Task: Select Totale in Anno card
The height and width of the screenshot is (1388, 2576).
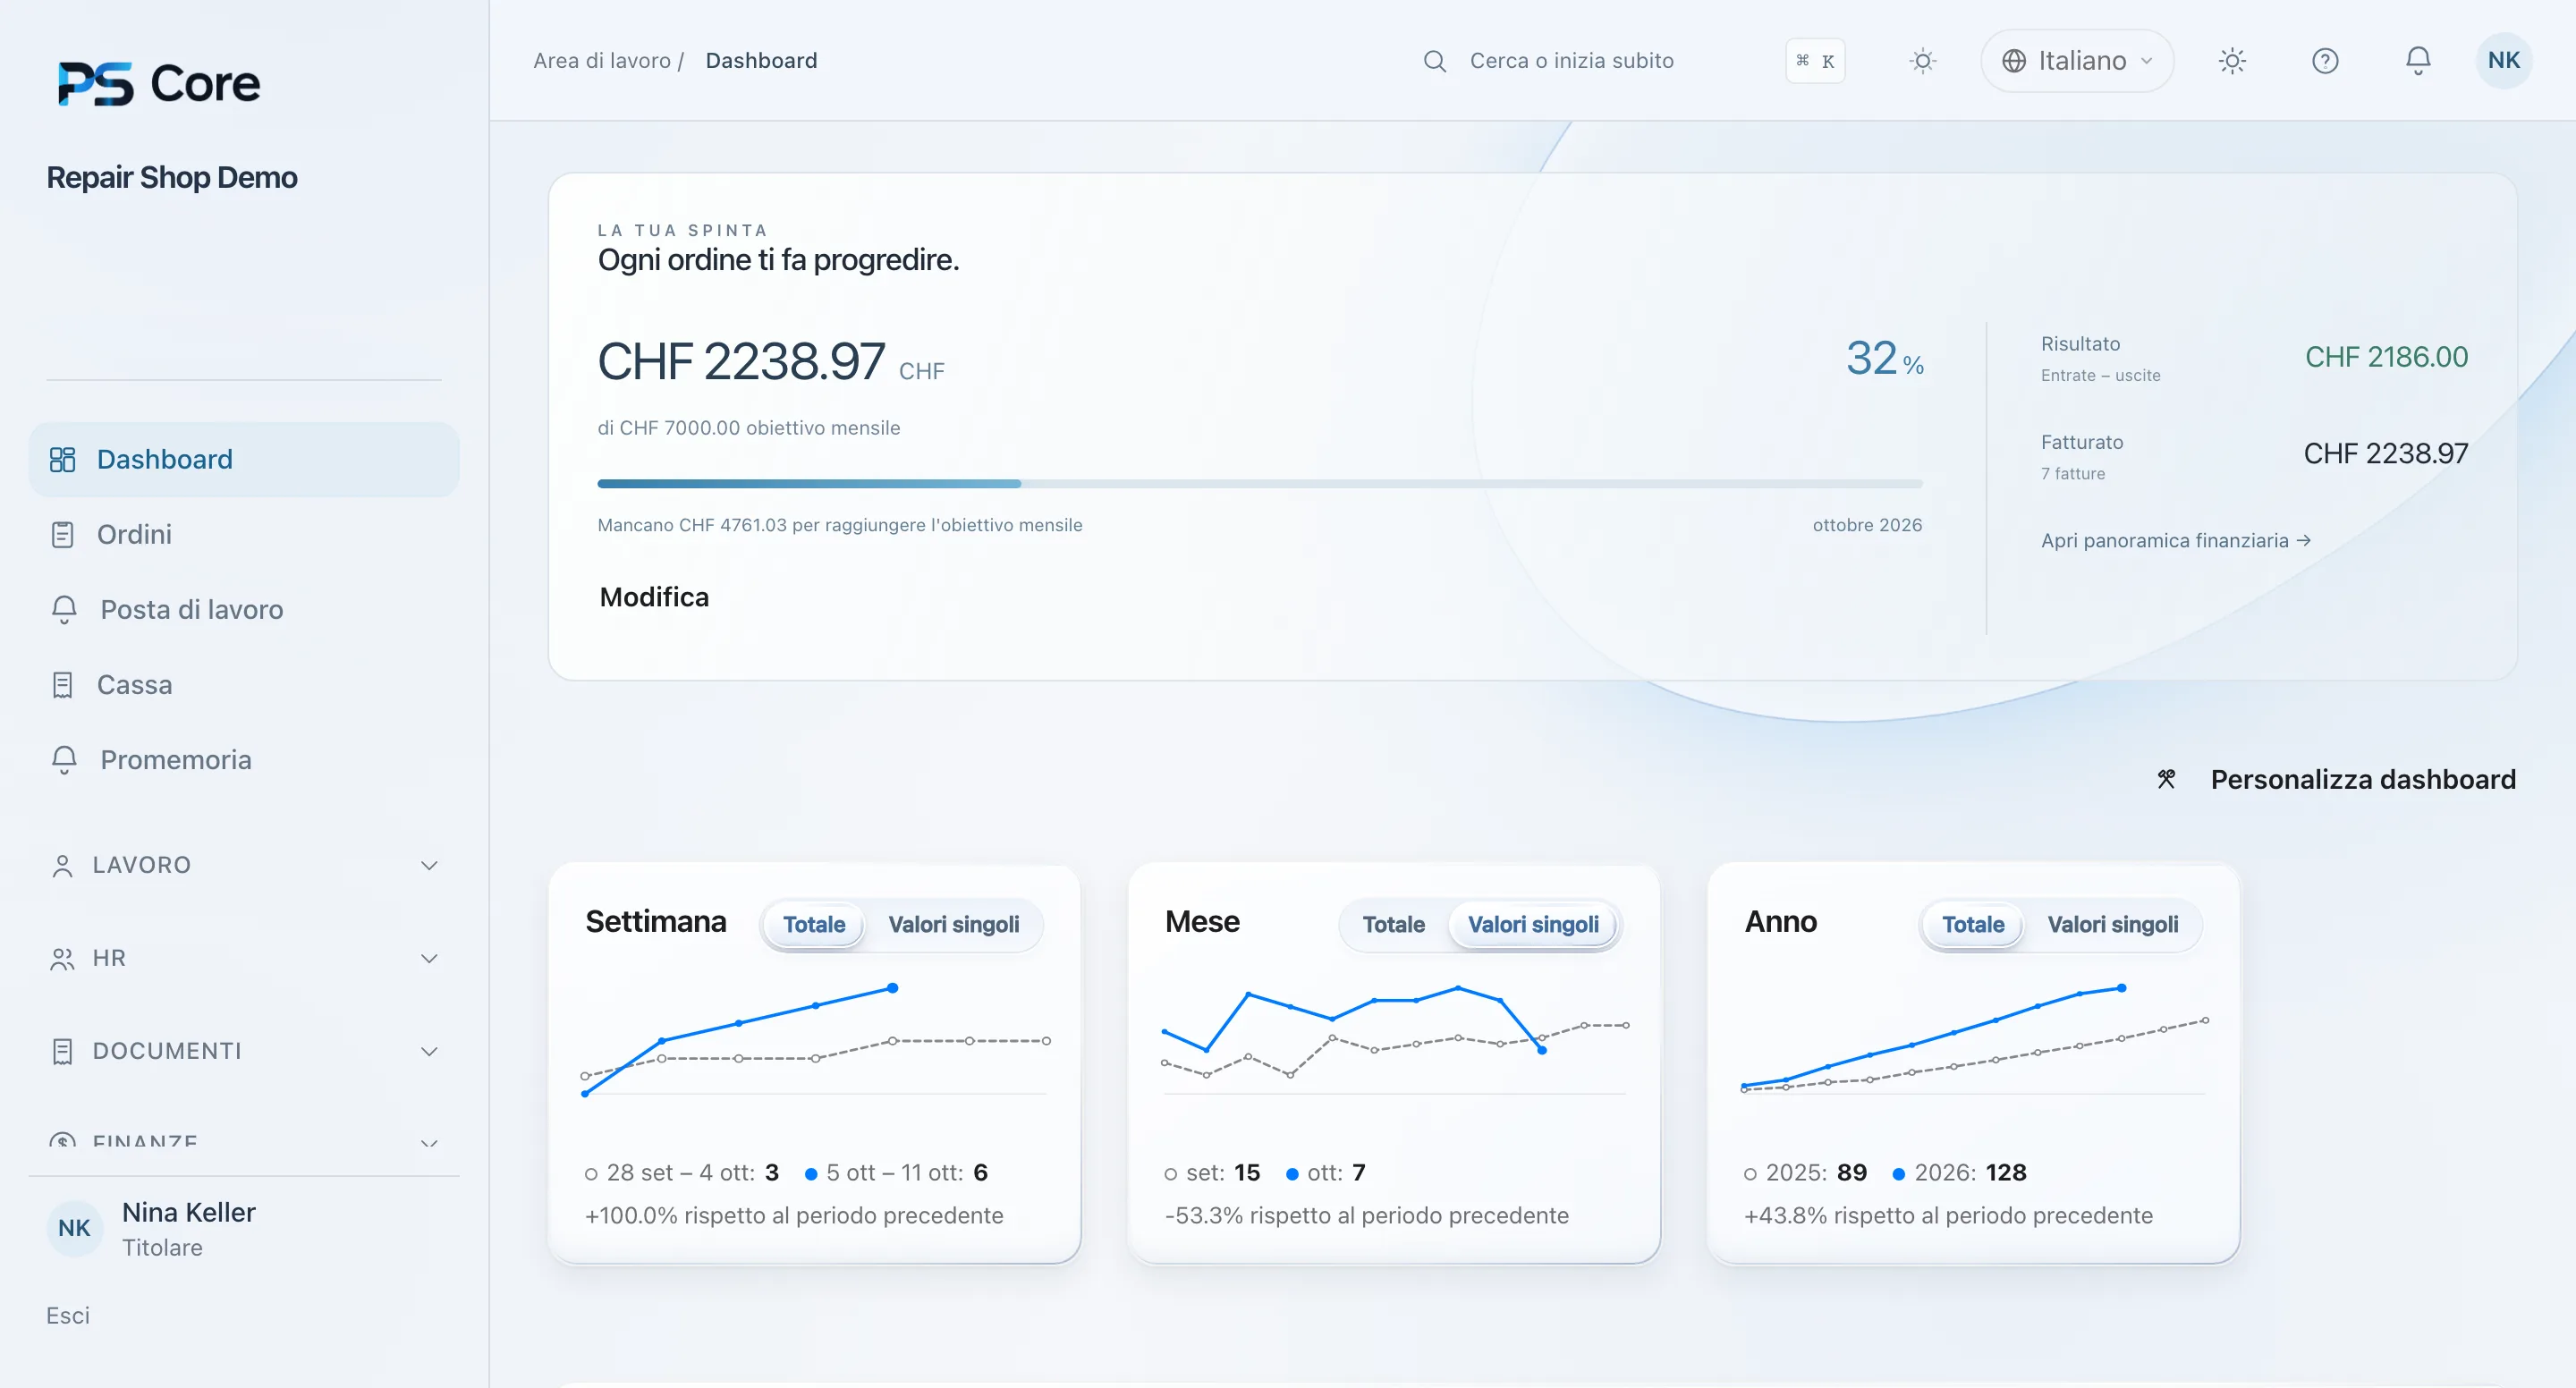Action: (1972, 924)
